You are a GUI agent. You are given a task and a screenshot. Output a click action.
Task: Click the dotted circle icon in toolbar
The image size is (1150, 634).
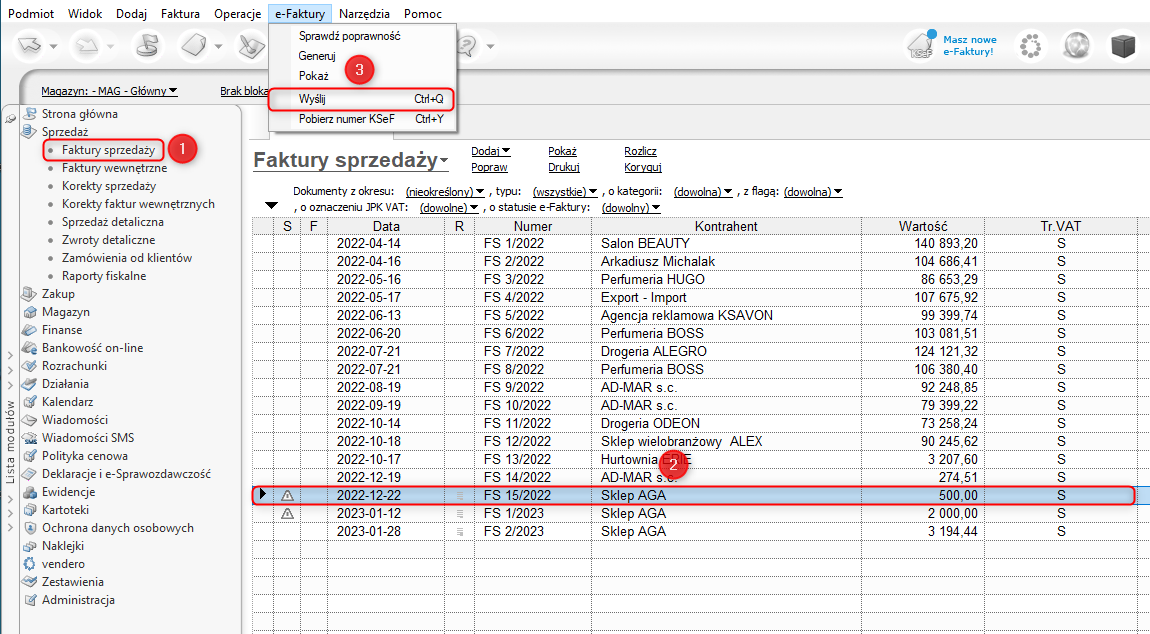click(x=1030, y=47)
